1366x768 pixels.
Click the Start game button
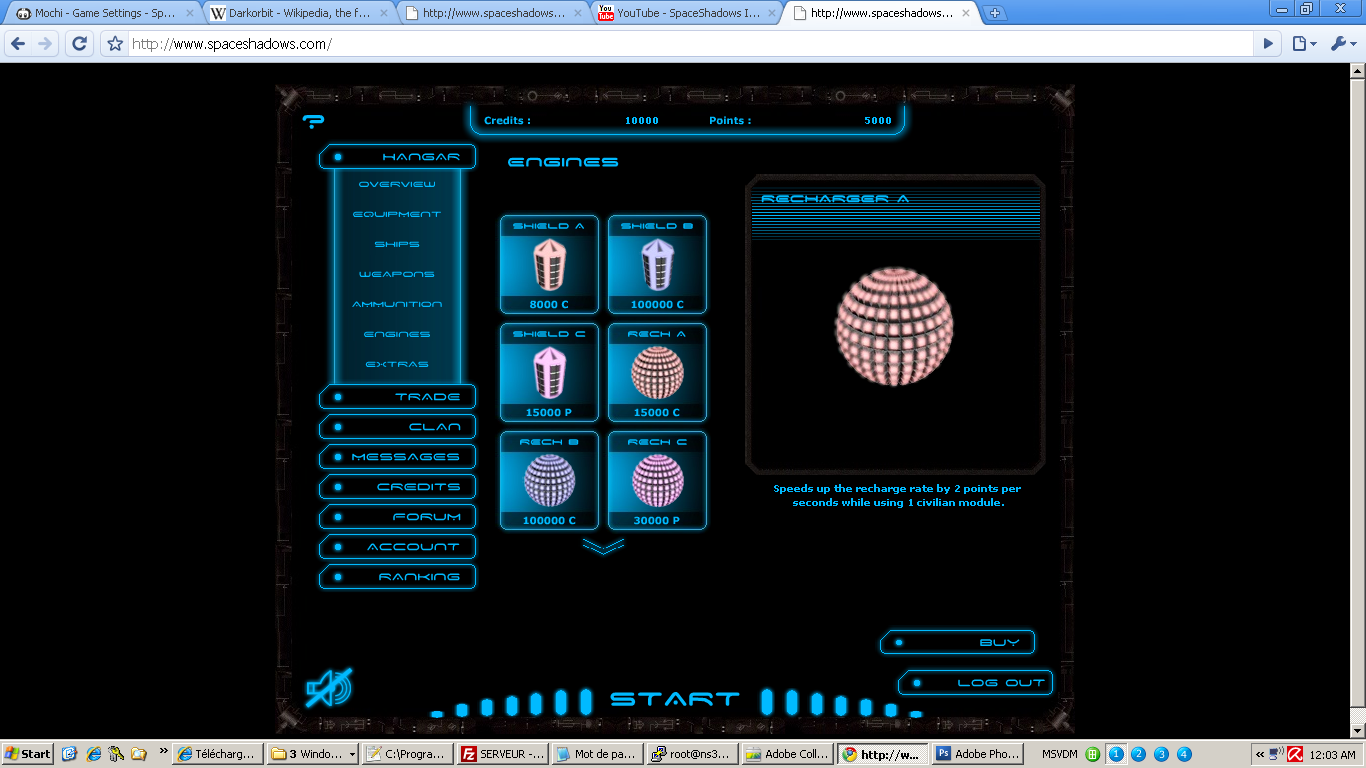[x=675, y=699]
